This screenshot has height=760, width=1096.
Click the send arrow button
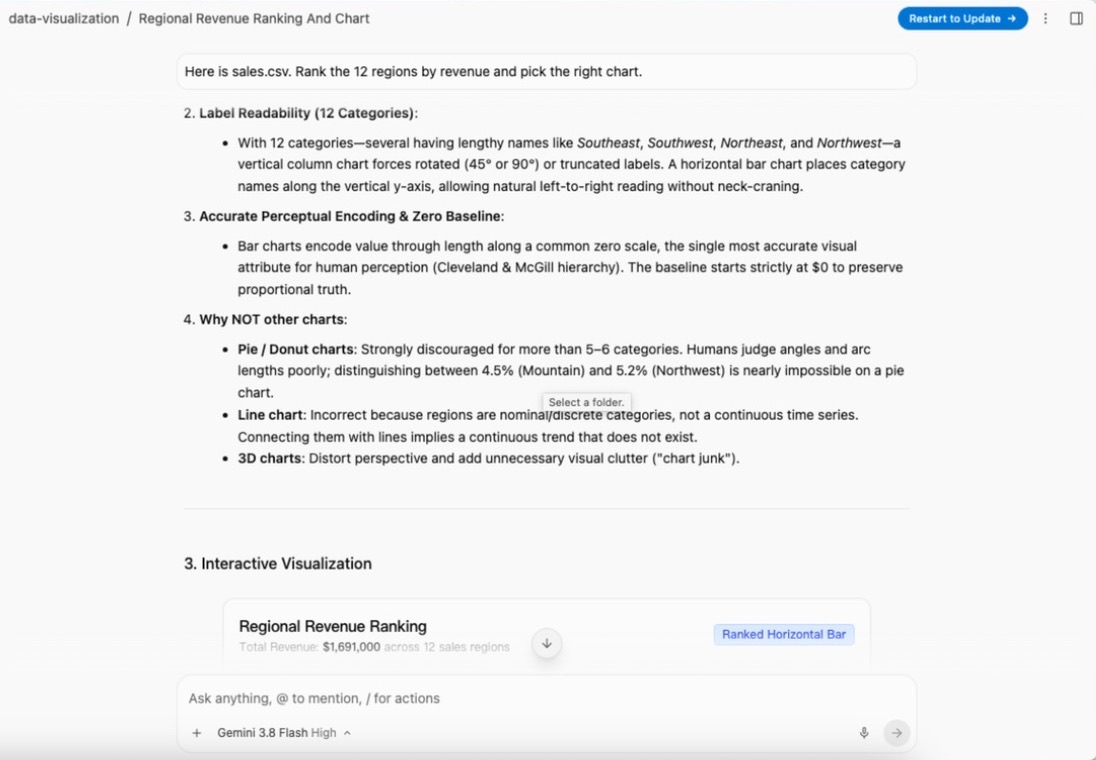896,733
